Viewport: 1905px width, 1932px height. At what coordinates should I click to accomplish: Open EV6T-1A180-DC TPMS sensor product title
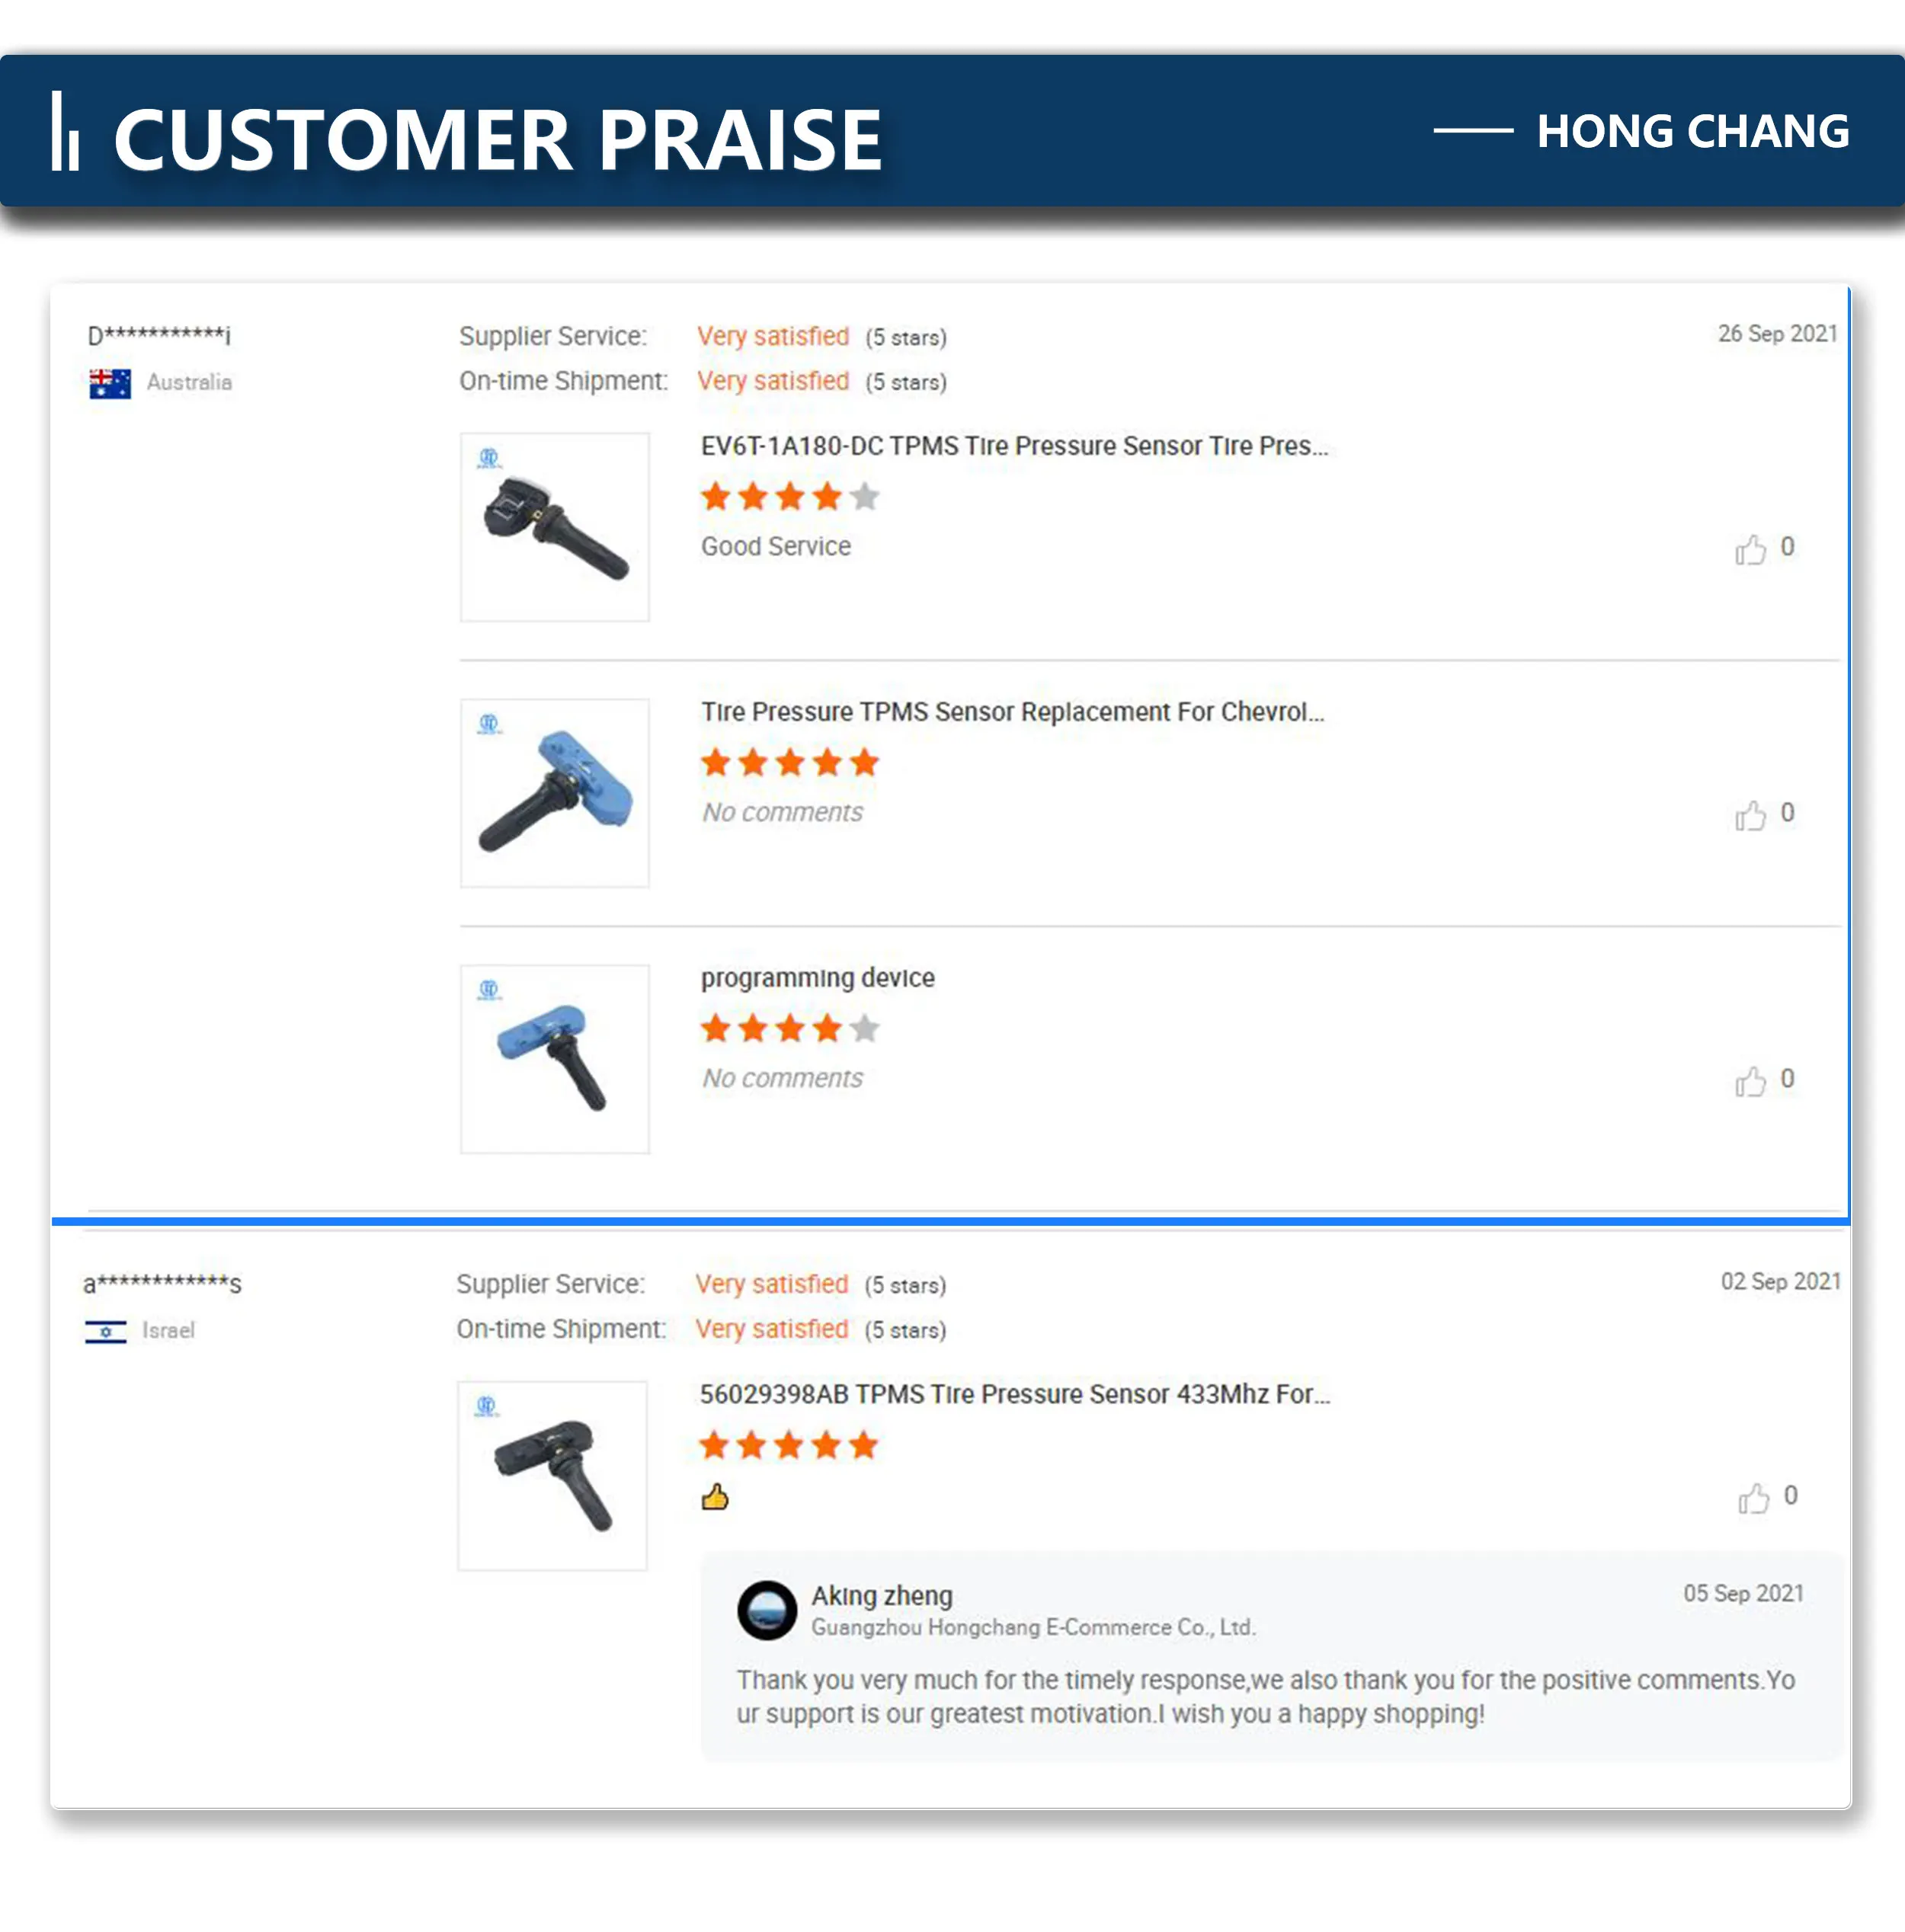[1014, 446]
